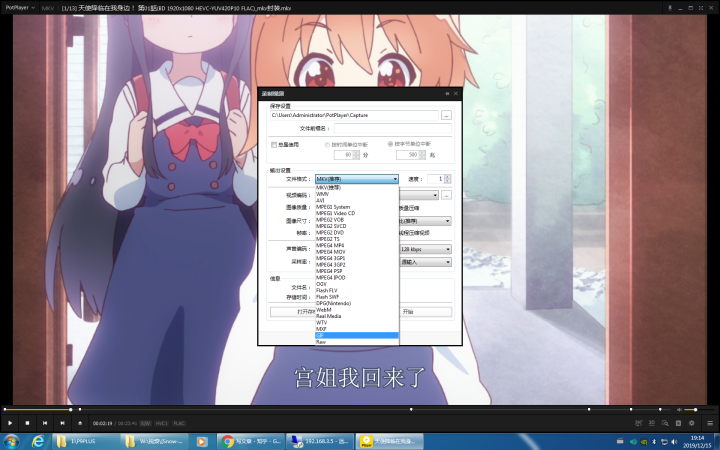Viewport: 720px width, 450px height.
Task: Open the media player taskbar icon
Action: click(201, 442)
